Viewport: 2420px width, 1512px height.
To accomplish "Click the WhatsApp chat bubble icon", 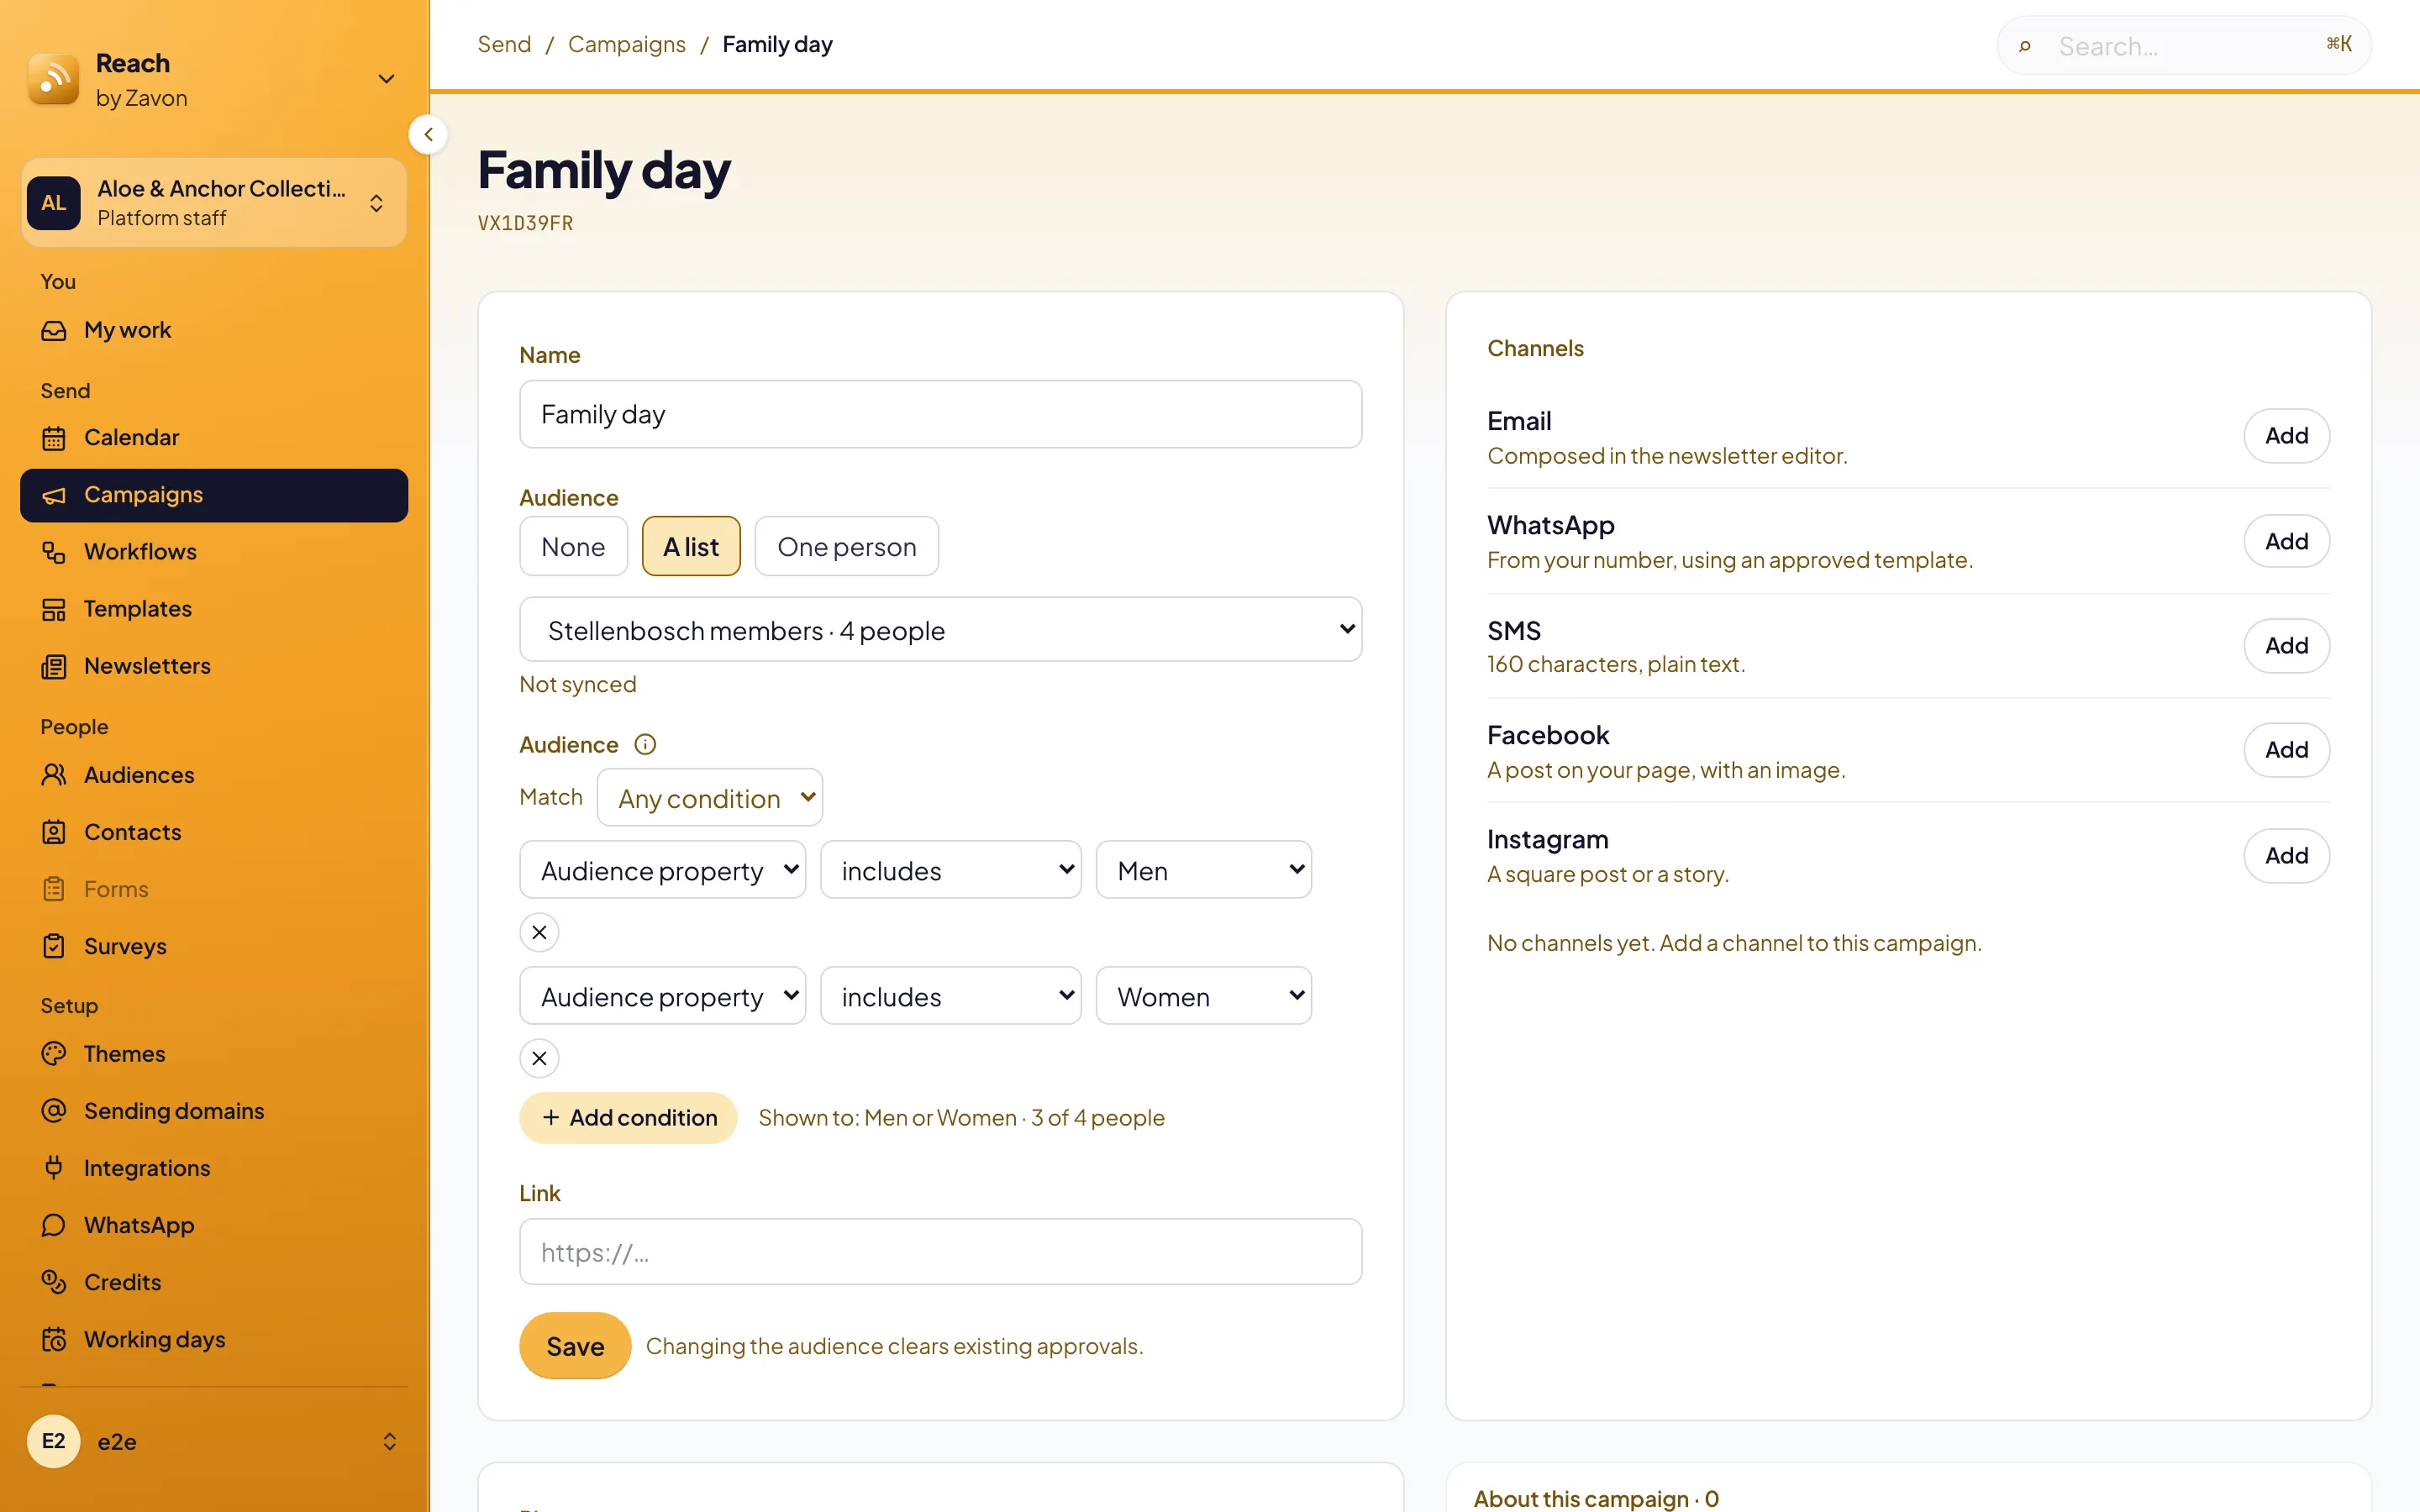I will click(54, 1225).
